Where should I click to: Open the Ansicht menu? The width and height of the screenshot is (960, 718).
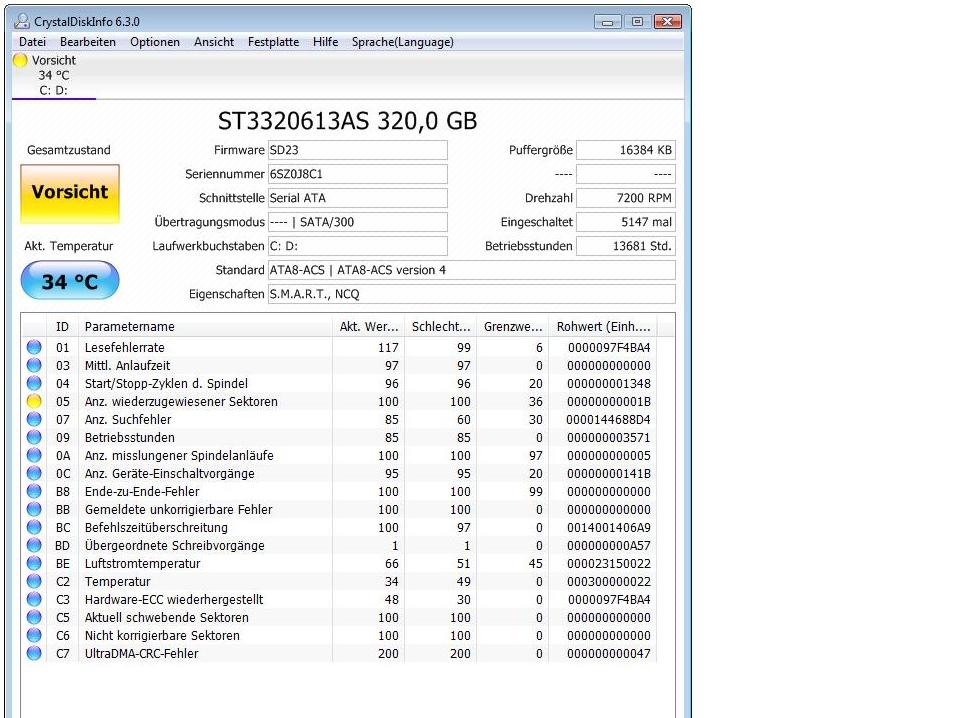pos(214,42)
